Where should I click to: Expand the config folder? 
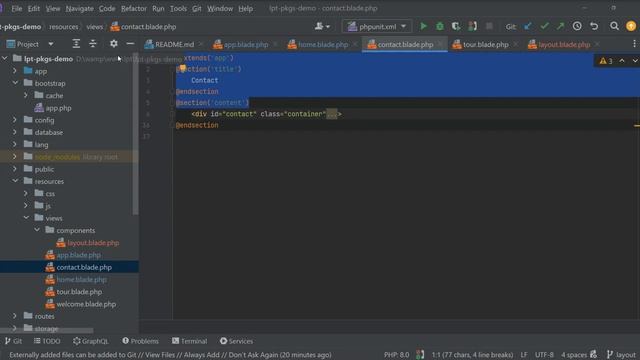click(x=15, y=120)
